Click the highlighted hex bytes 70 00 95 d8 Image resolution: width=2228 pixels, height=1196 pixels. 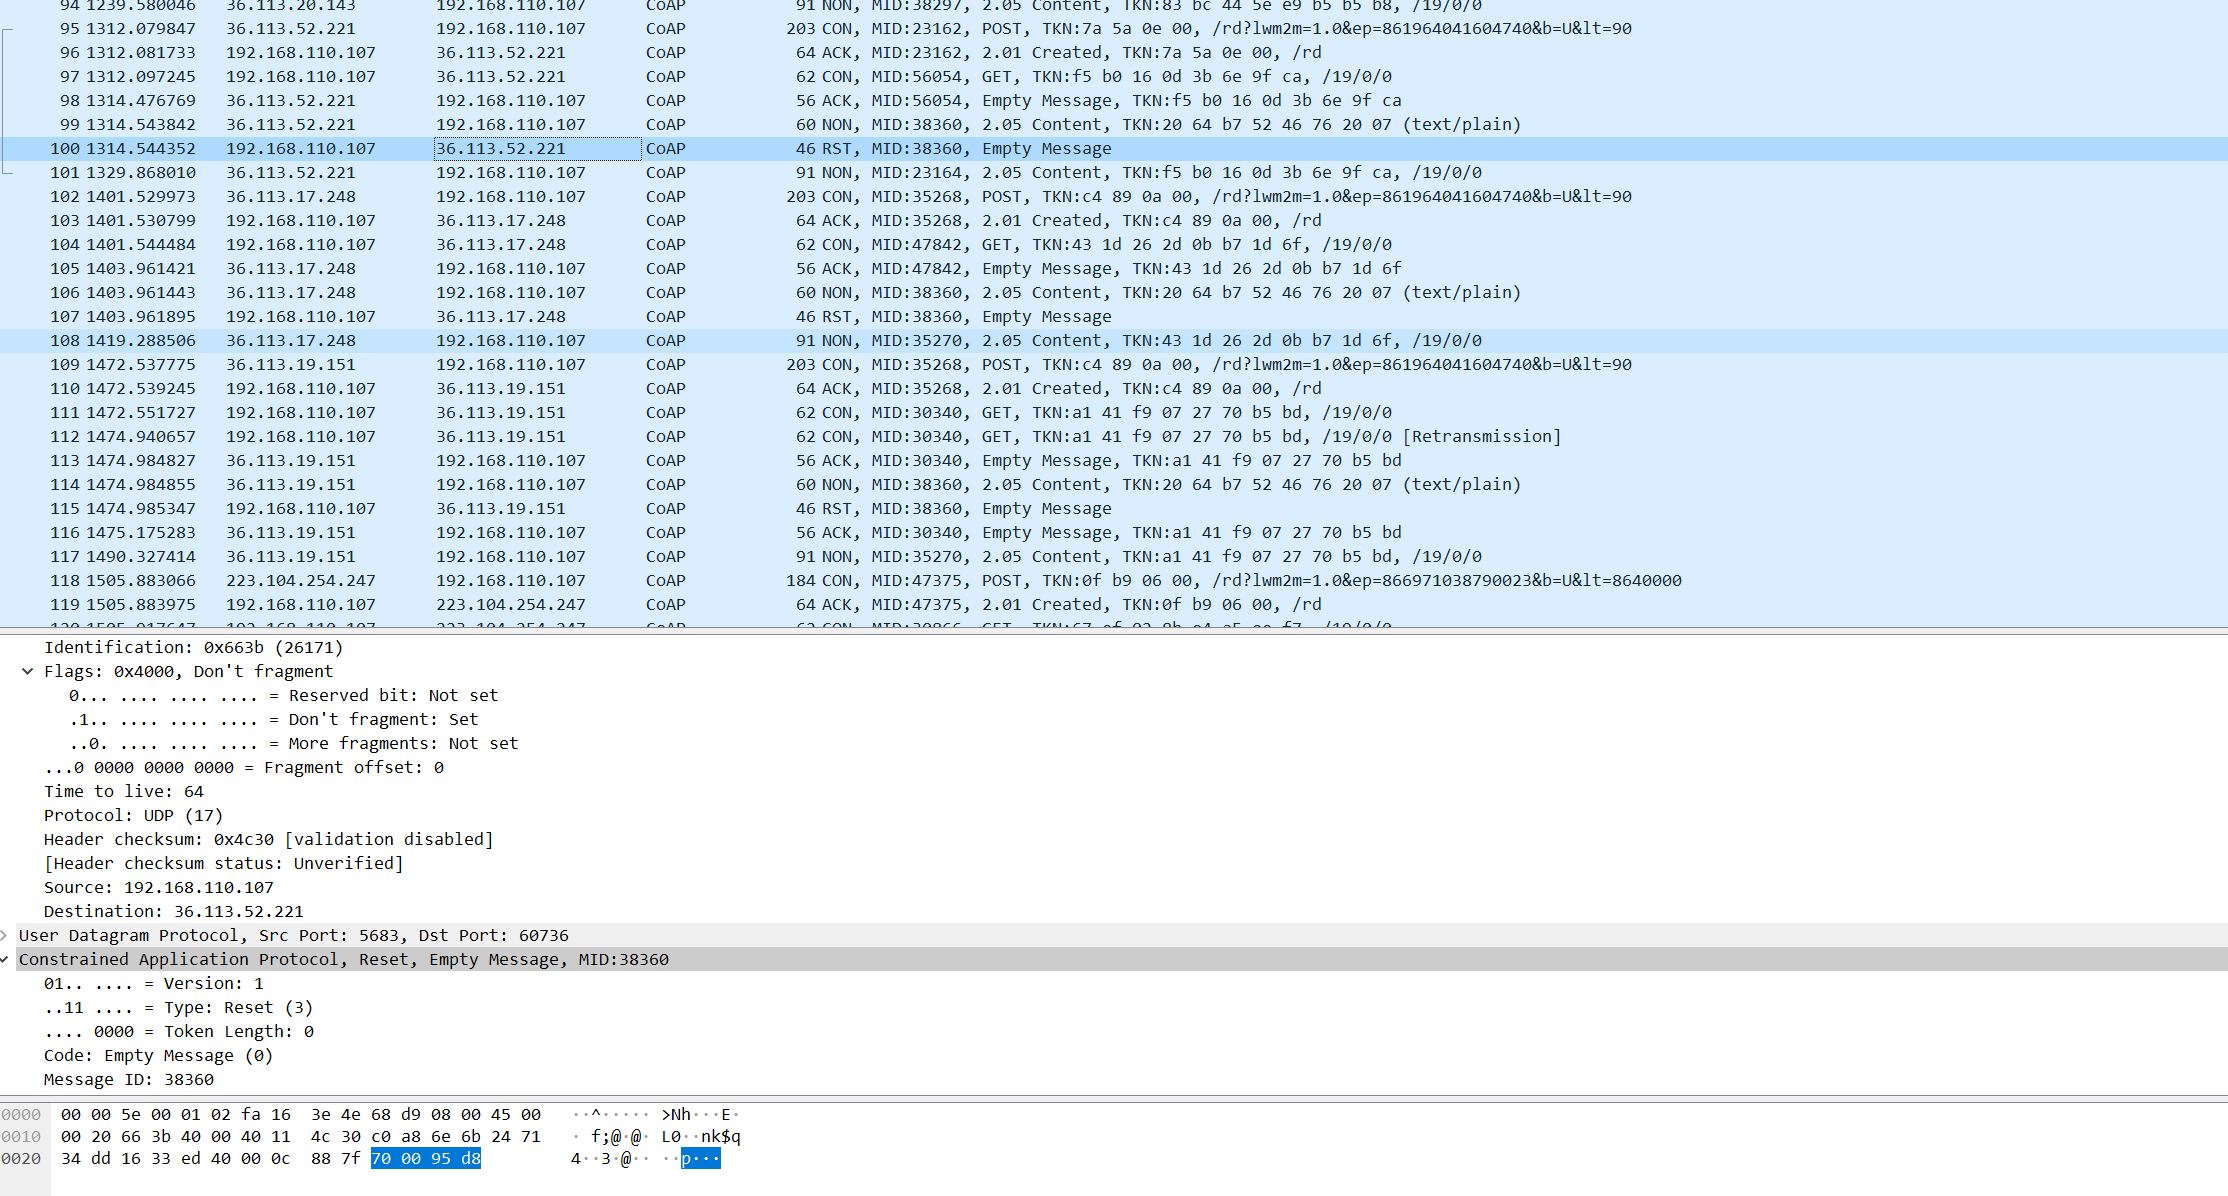click(x=426, y=1158)
